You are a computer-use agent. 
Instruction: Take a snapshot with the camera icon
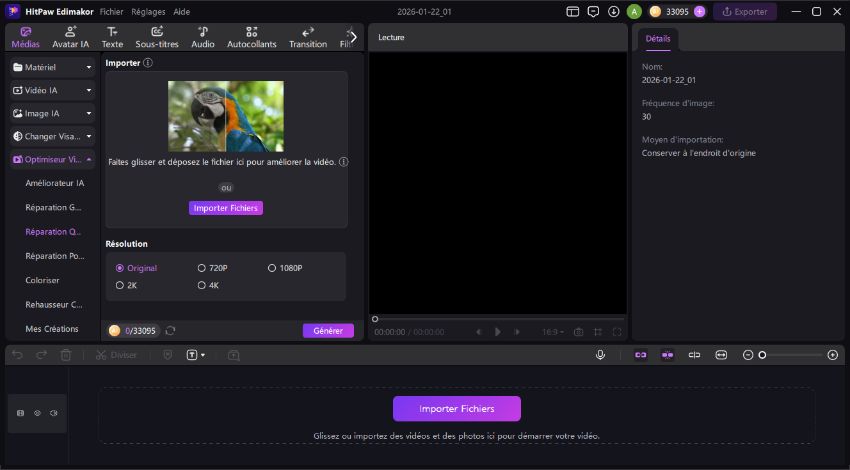pos(578,332)
